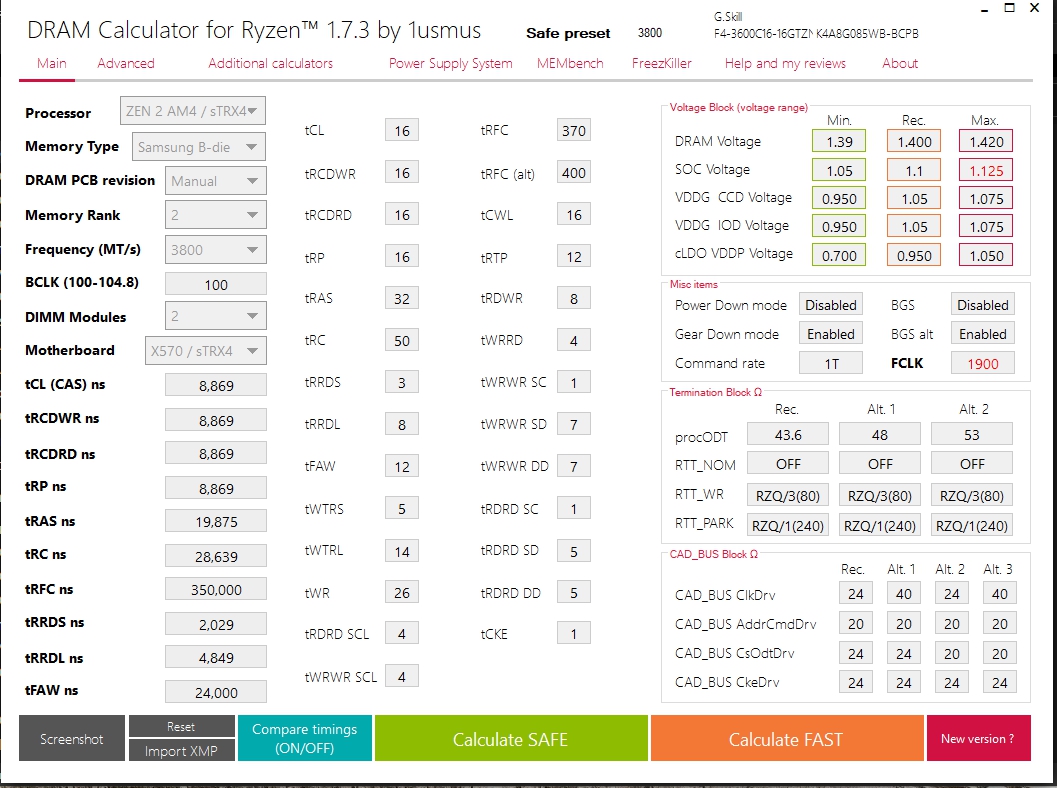The image size is (1057, 788).
Task: Click the BCLK input field
Action: click(216, 284)
